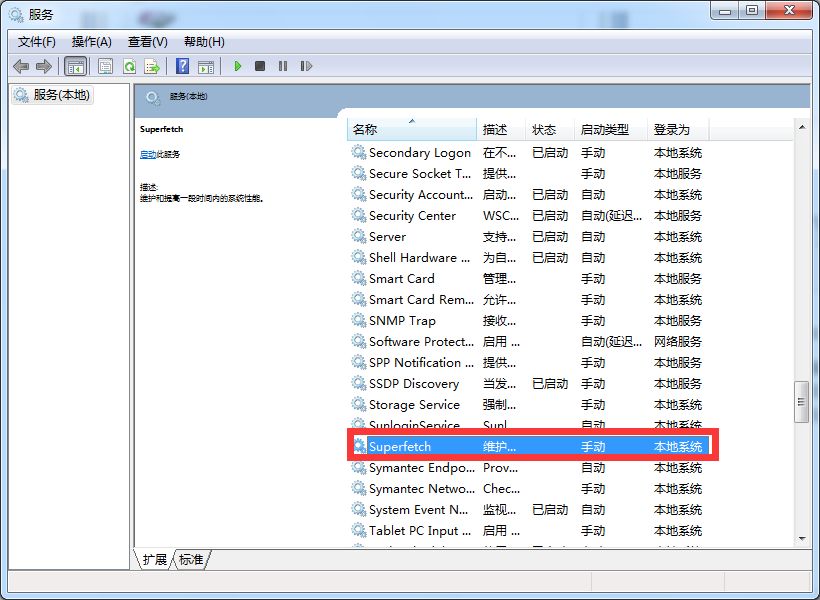
Task: Toggle the show/hide console tree icon
Action: (75, 66)
